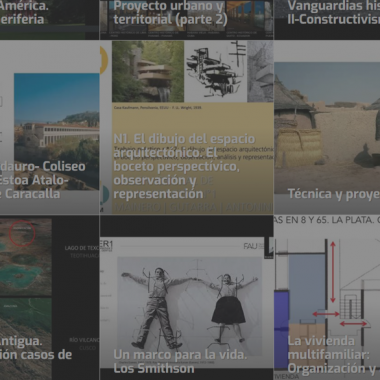Click the Fallingwater house photo thumbnail
The height and width of the screenshot is (380, 380).
point(148,71)
